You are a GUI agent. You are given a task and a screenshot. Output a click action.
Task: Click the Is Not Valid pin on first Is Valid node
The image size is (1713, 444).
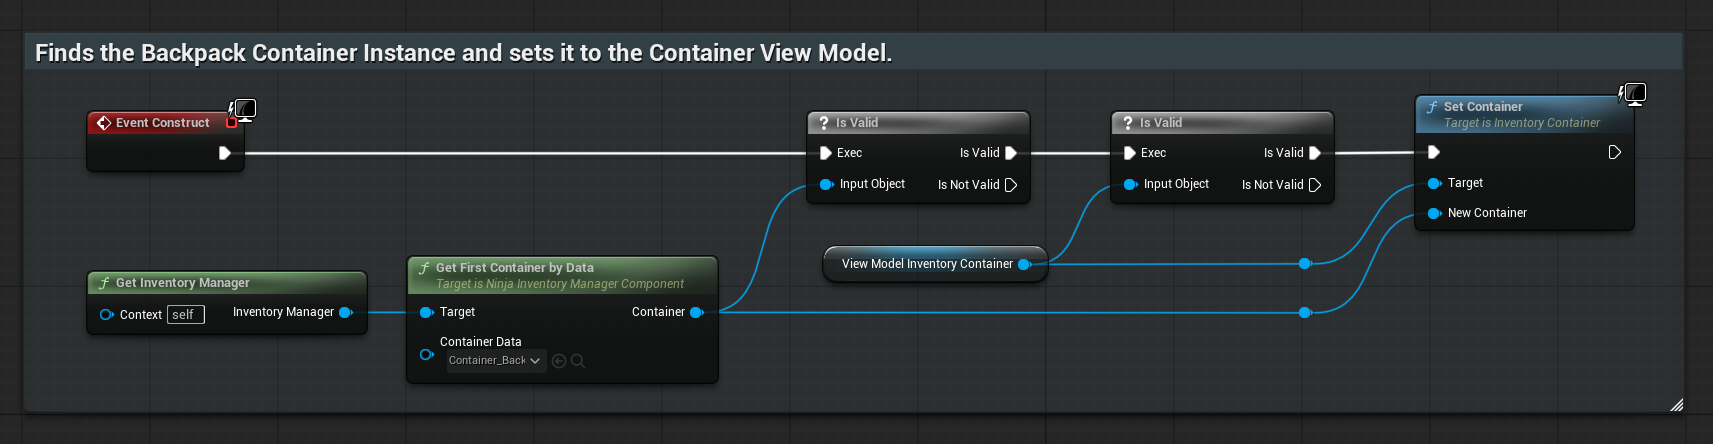(x=1011, y=185)
